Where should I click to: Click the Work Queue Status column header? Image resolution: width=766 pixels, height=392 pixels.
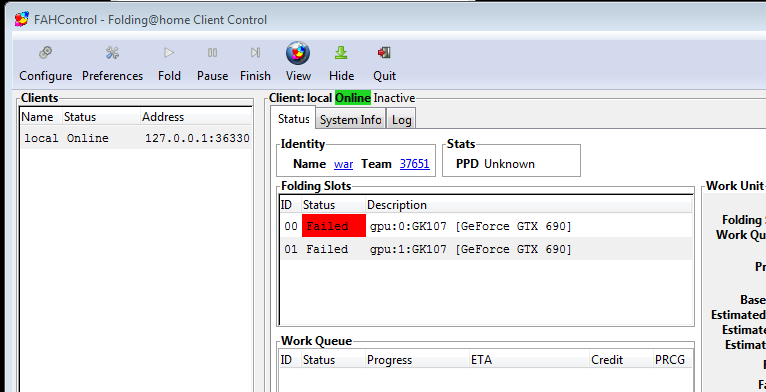click(x=333, y=360)
